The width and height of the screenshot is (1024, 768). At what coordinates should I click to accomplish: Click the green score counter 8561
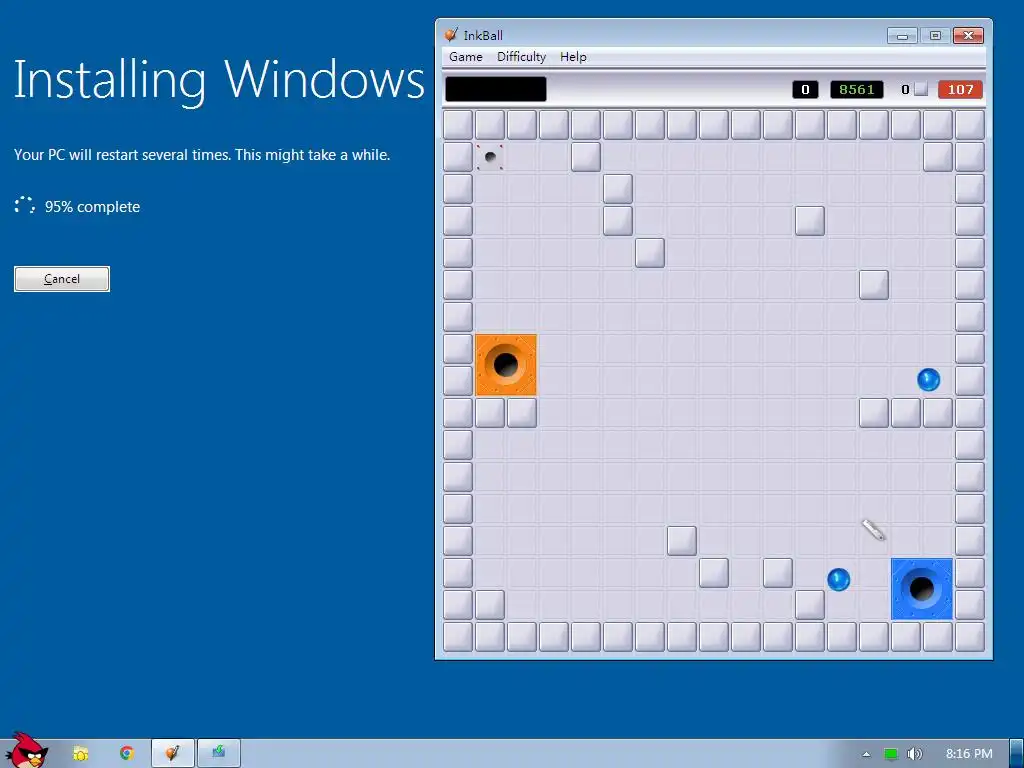coord(856,89)
